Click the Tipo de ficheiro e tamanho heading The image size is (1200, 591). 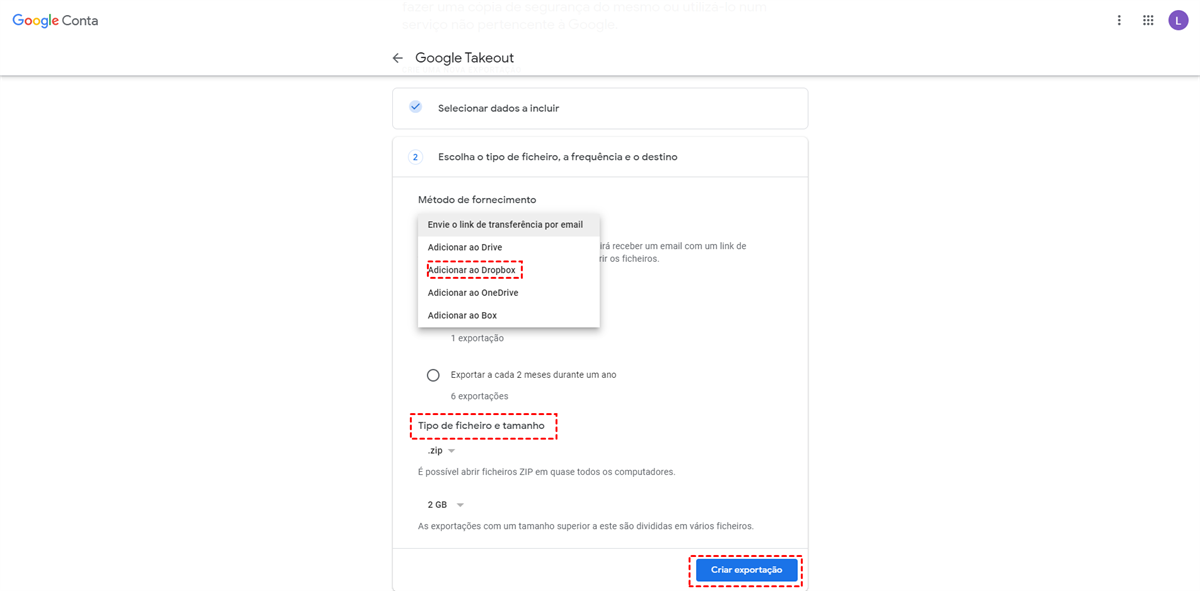click(x=481, y=426)
